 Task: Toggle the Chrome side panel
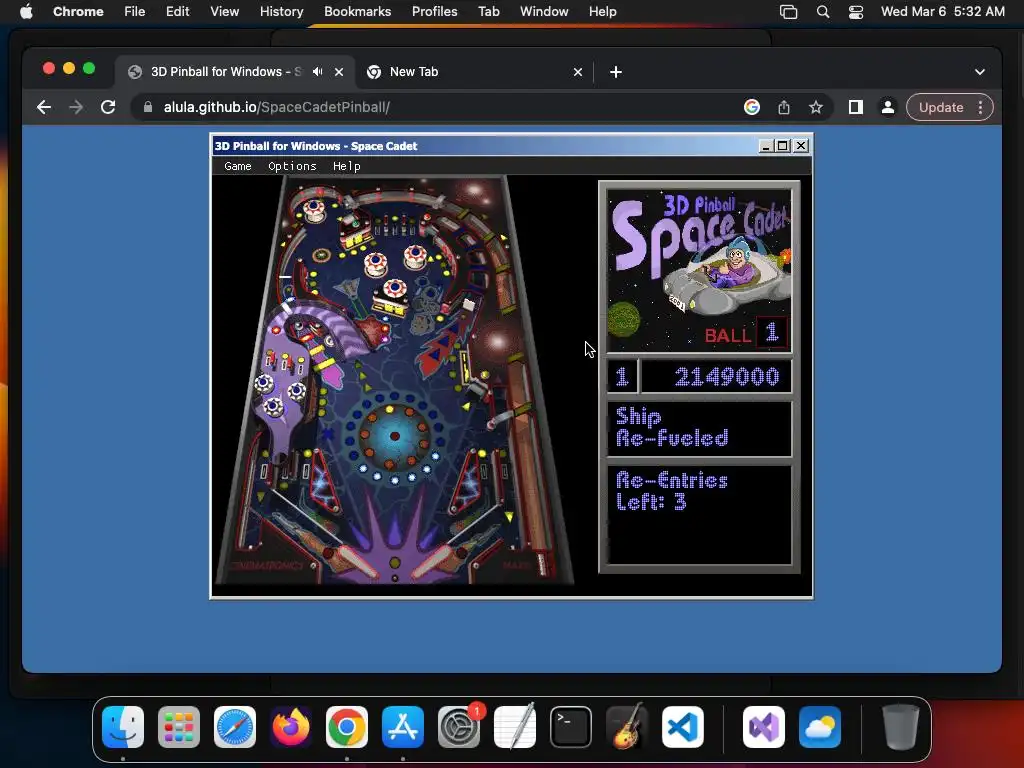[x=856, y=107]
